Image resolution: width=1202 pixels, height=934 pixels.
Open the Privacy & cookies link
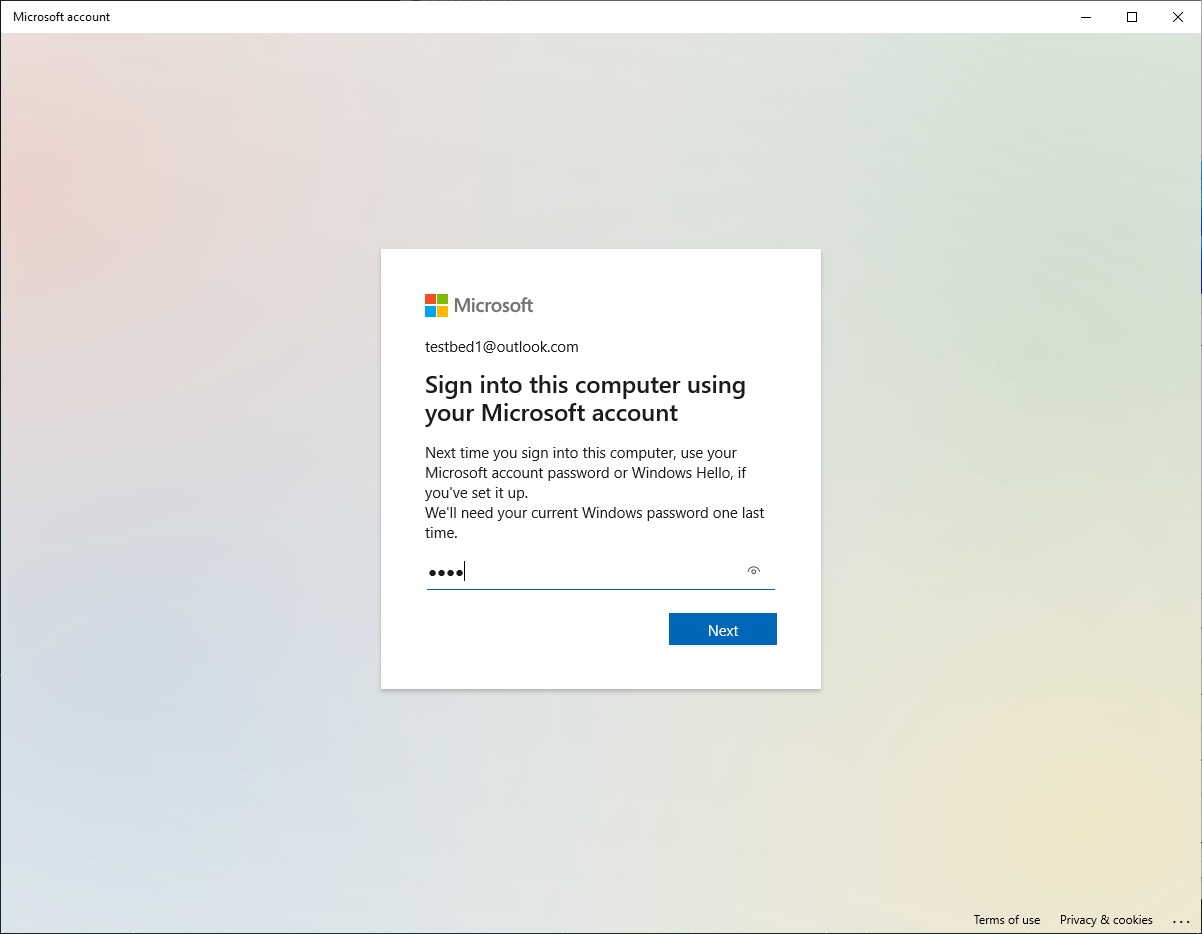pyautogui.click(x=1105, y=920)
